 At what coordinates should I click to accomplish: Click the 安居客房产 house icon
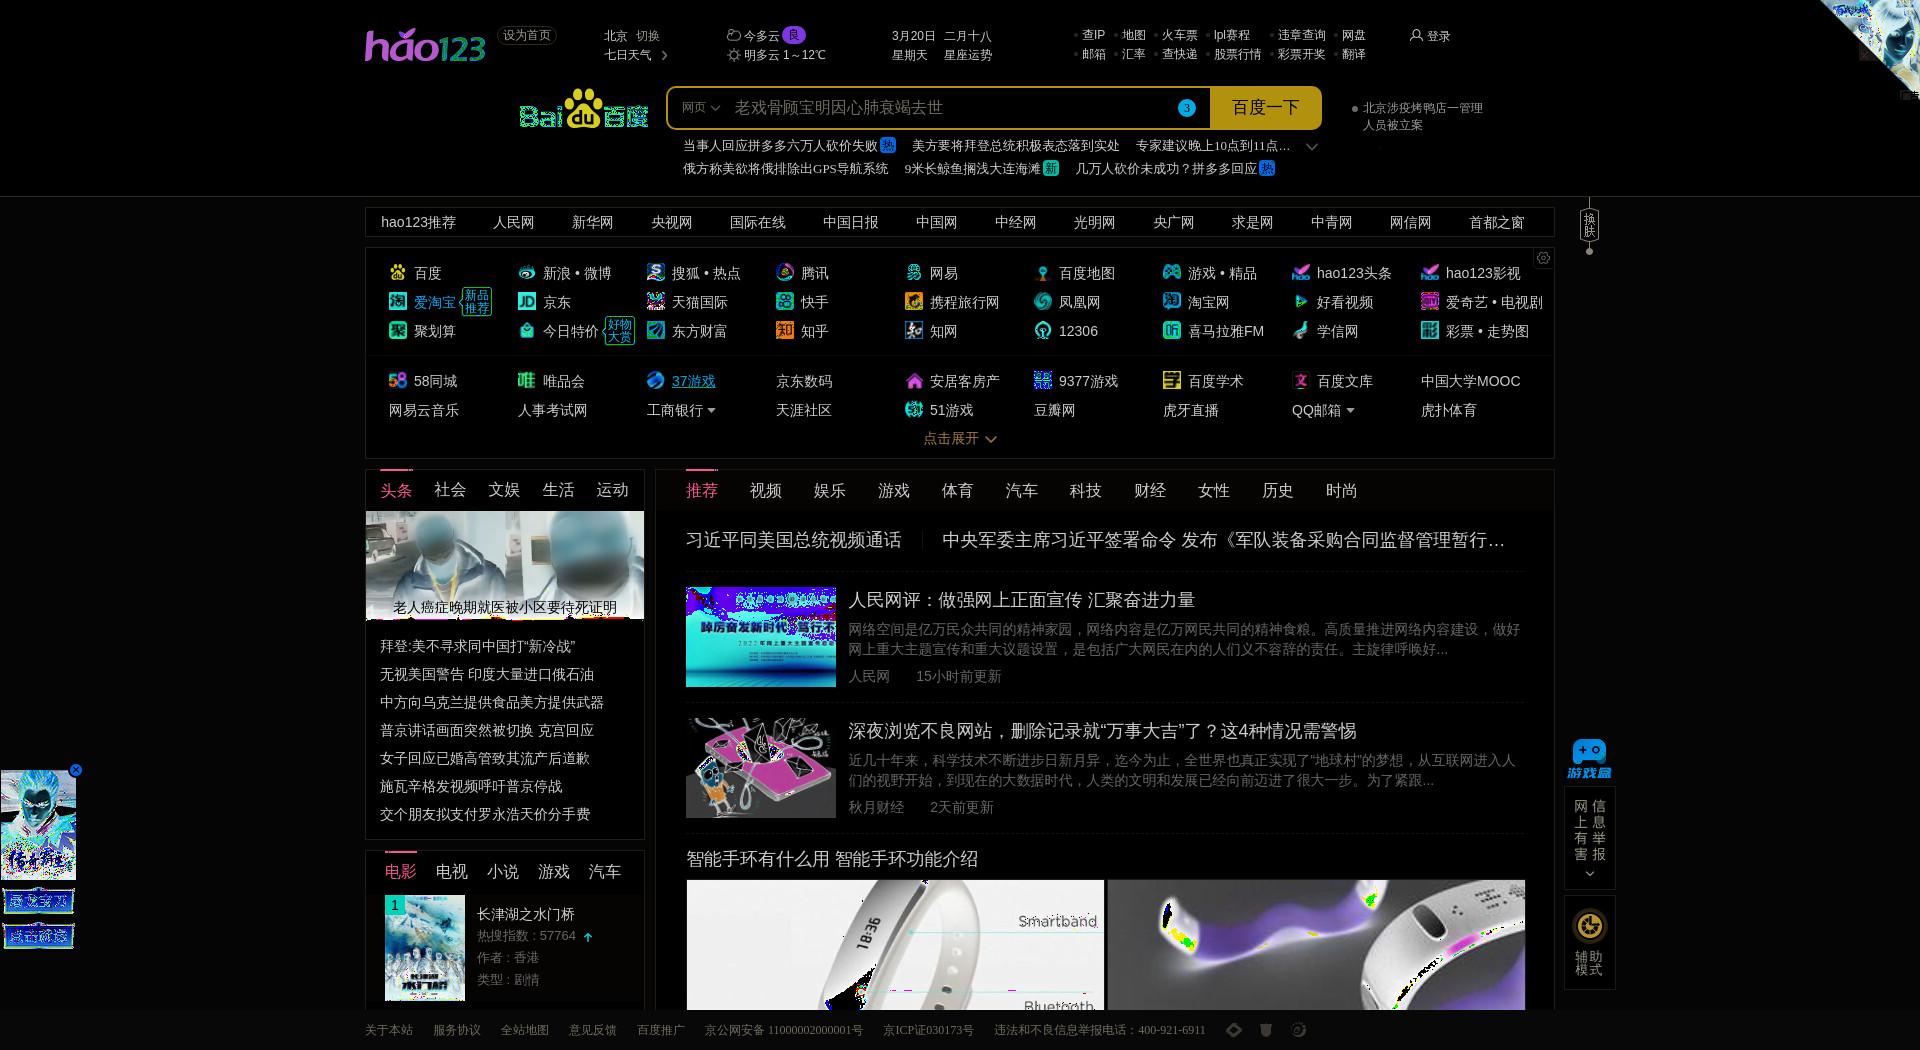914,380
